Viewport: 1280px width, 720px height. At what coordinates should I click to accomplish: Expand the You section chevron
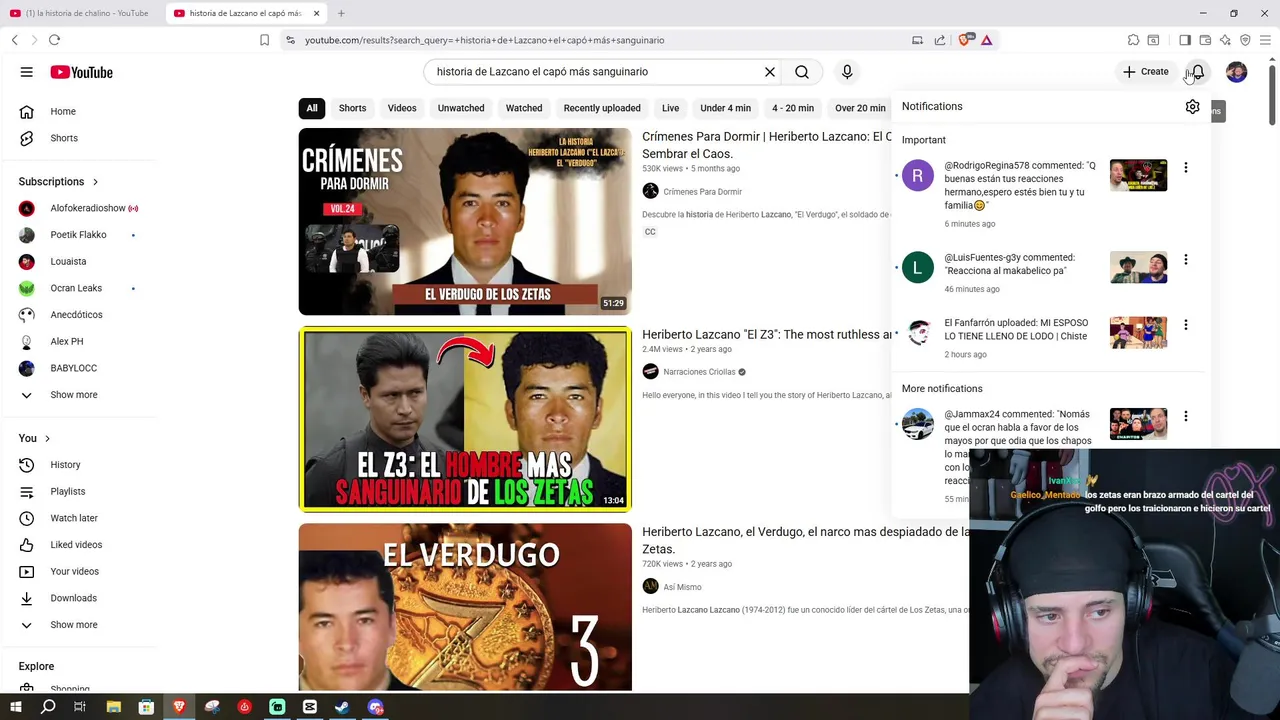coord(47,438)
